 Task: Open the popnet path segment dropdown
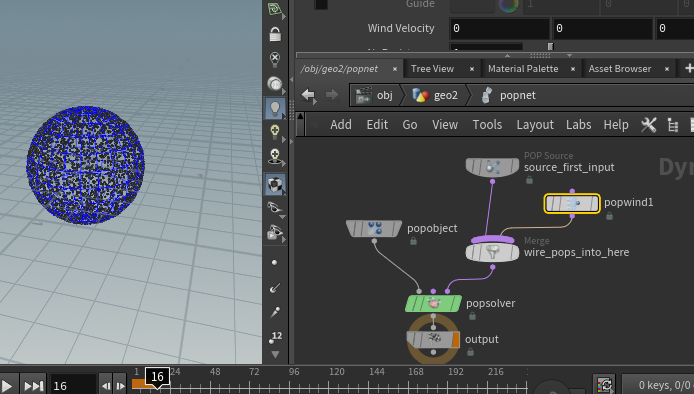517,95
